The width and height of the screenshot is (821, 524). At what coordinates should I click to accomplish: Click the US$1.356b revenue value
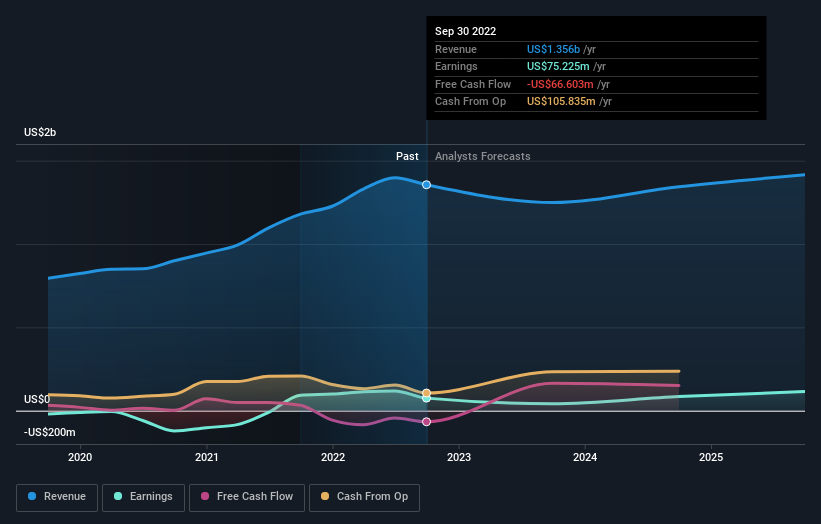tap(553, 49)
